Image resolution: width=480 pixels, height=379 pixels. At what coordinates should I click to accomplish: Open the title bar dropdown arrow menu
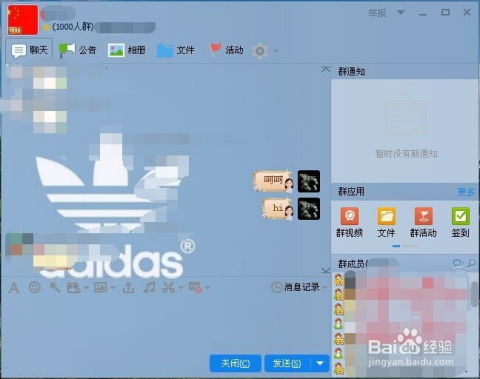pyautogui.click(x=401, y=13)
